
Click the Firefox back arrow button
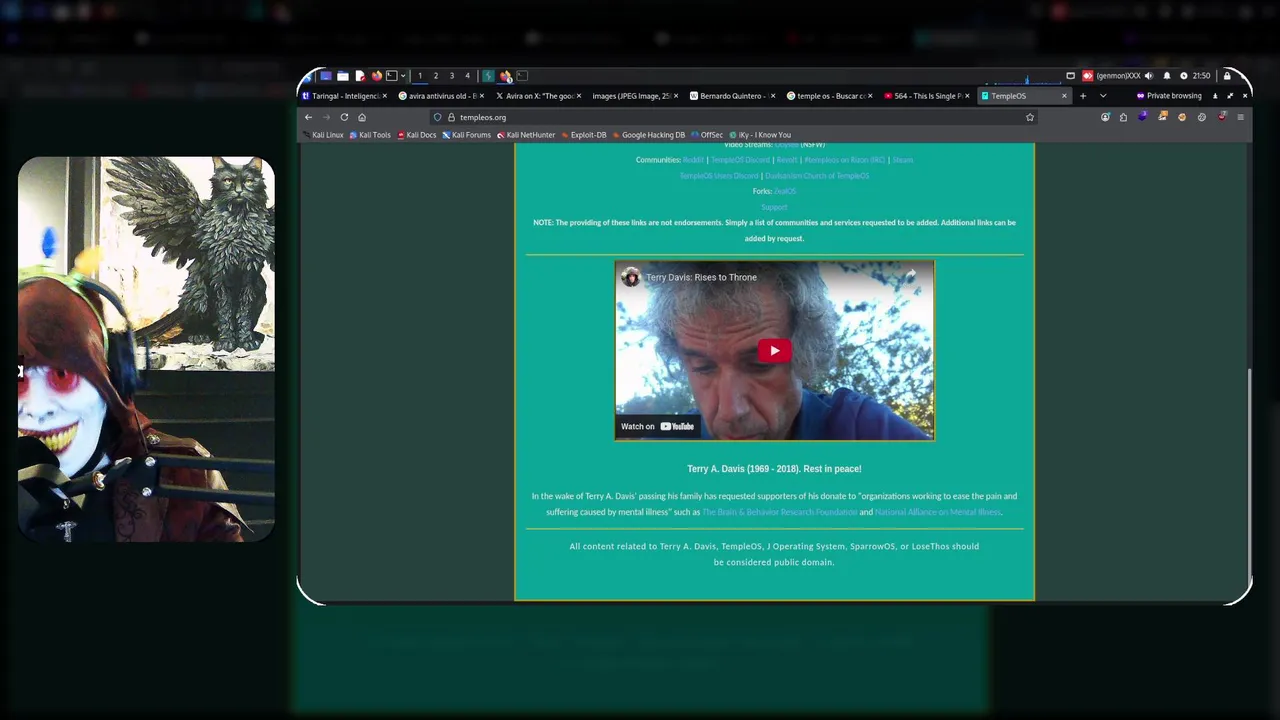click(309, 117)
